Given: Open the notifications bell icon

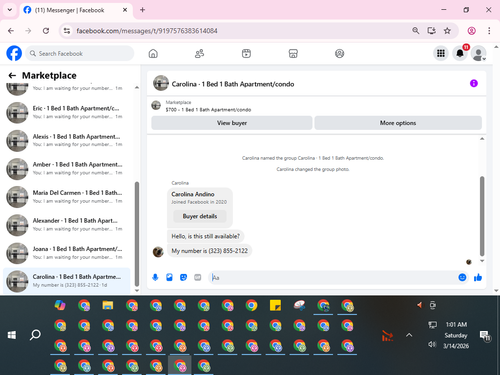Looking at the screenshot, I should coord(460,53).
